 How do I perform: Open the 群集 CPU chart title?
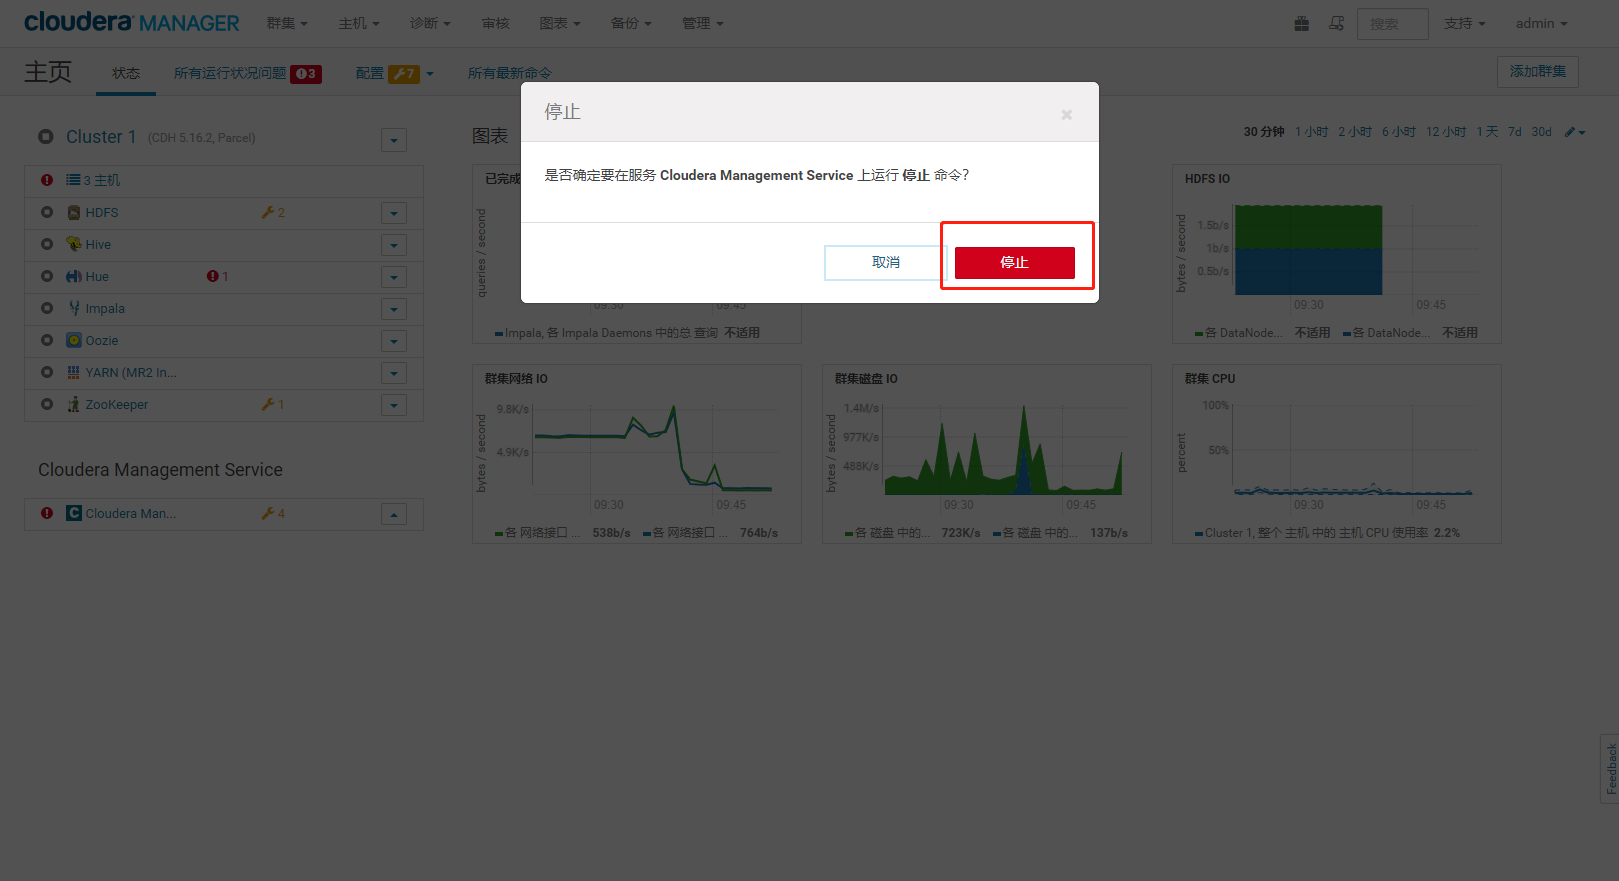[x=1210, y=379]
